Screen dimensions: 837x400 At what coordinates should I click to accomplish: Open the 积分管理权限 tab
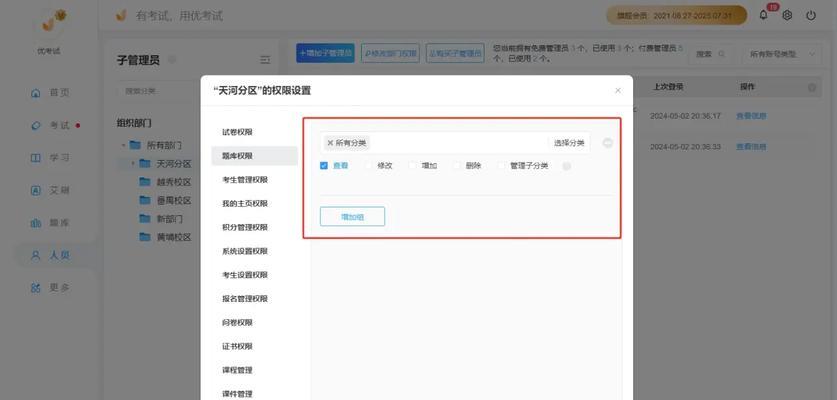coord(254,228)
